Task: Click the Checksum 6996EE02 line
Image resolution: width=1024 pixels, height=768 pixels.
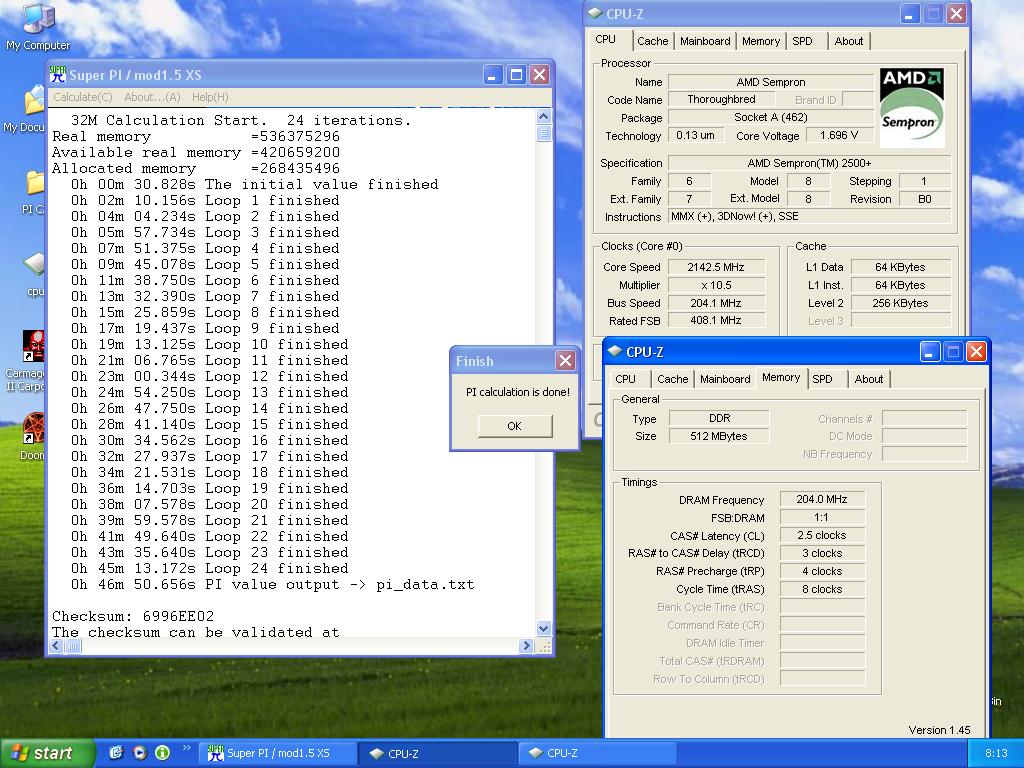Action: [x=133, y=616]
